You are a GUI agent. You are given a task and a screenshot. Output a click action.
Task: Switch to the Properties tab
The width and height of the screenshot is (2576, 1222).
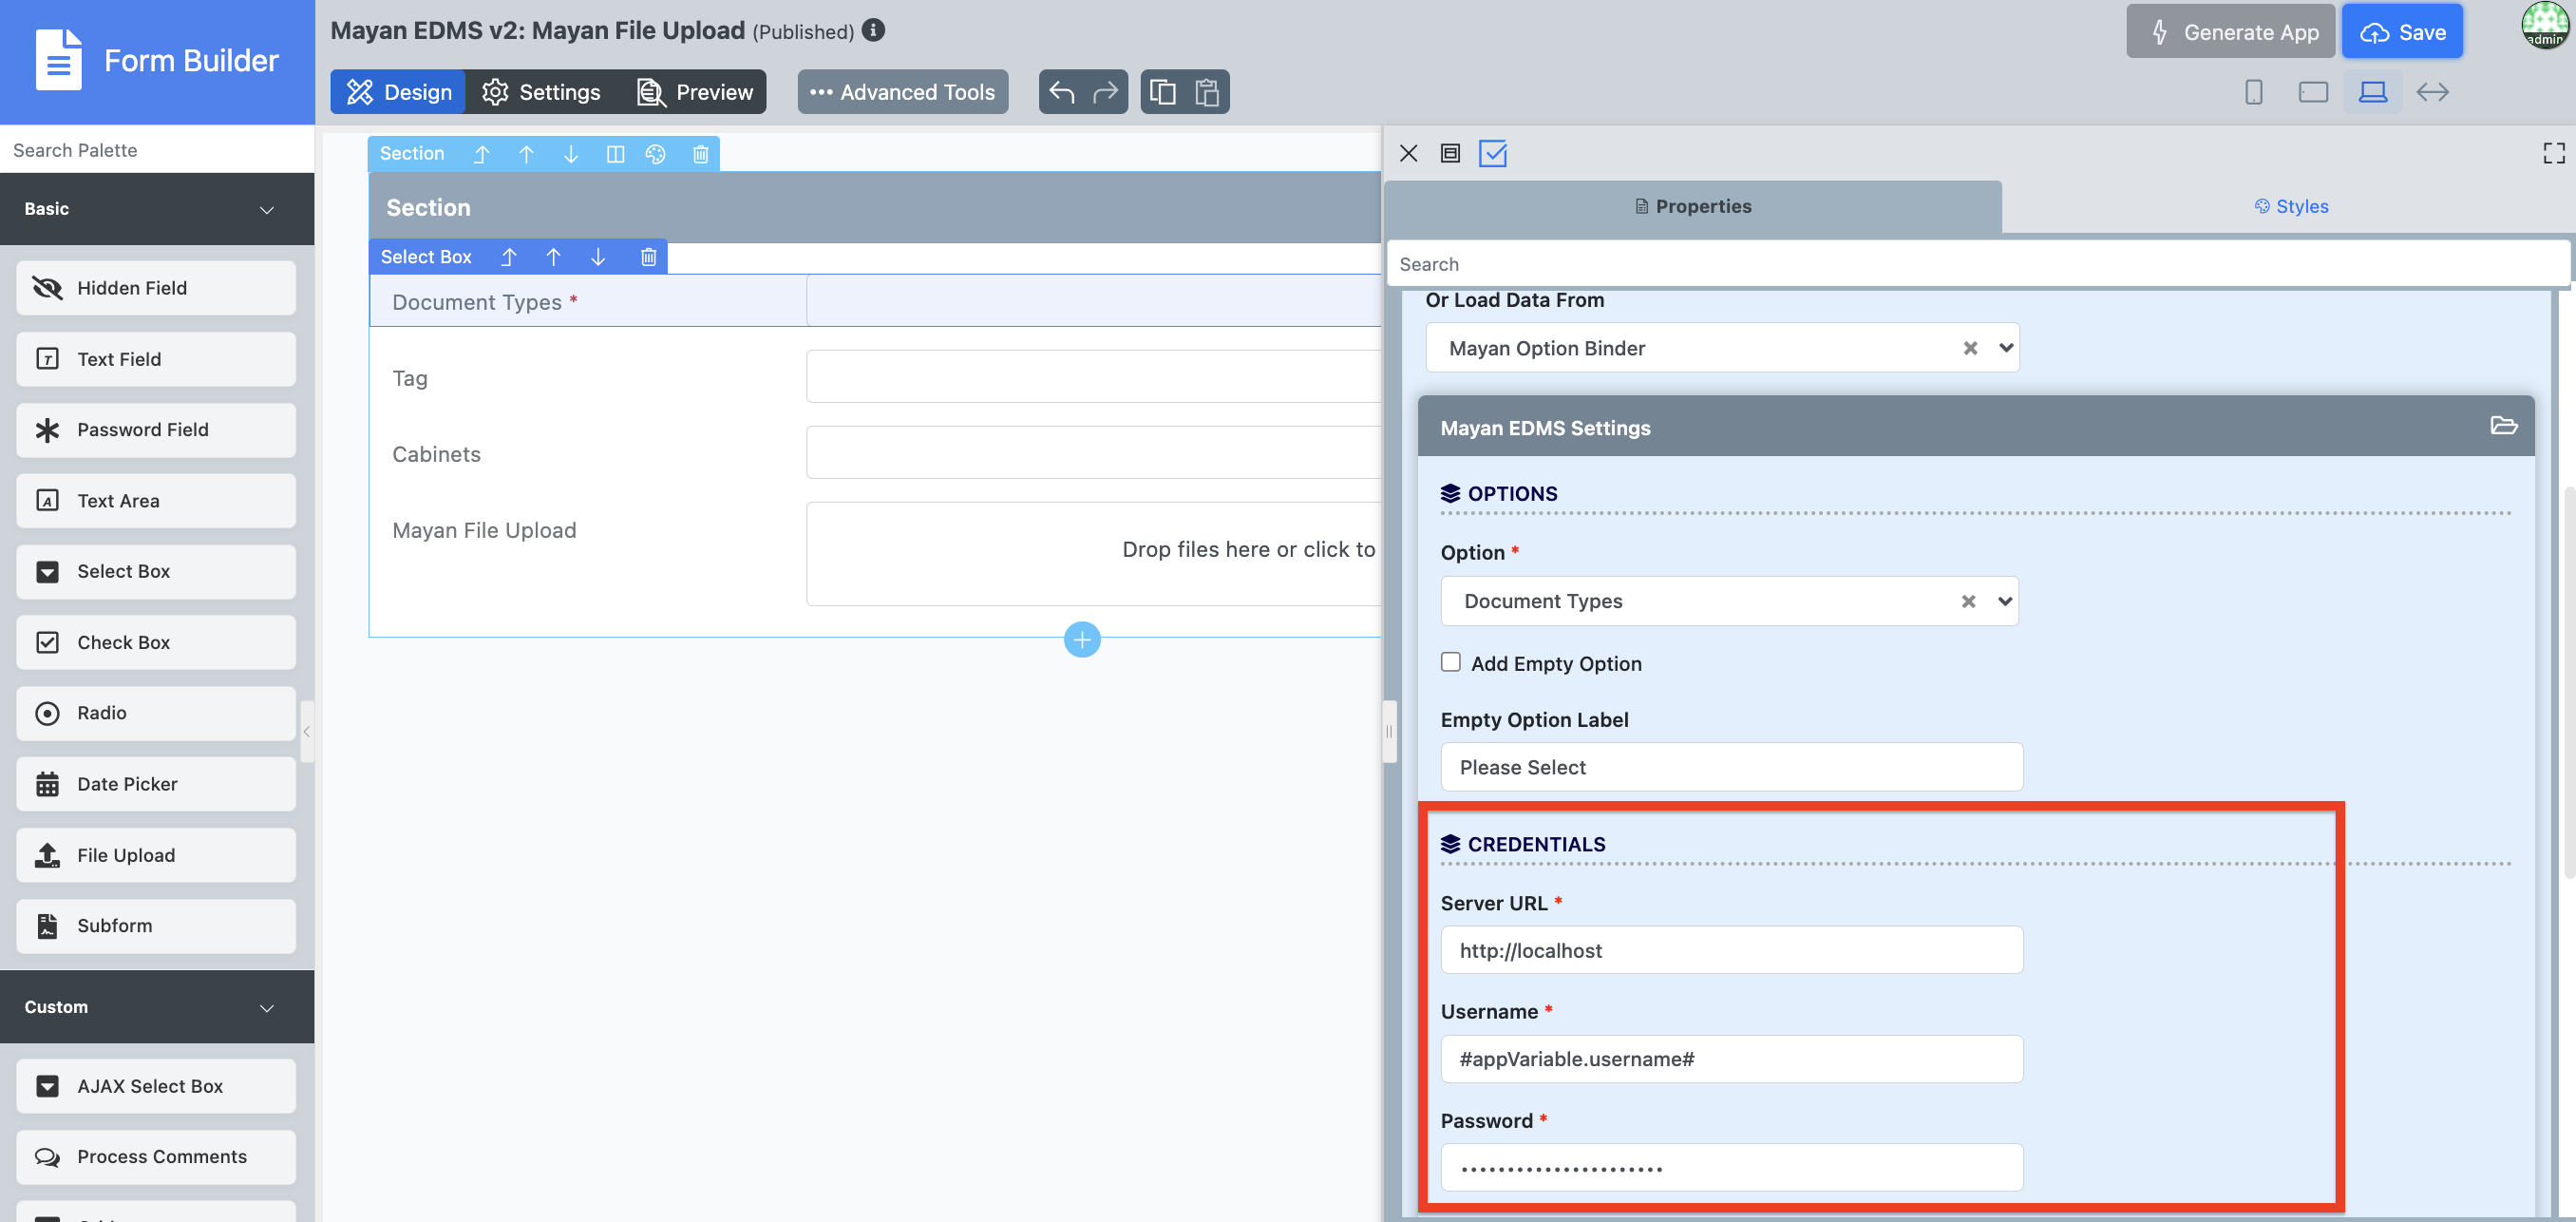pyautogui.click(x=1693, y=206)
